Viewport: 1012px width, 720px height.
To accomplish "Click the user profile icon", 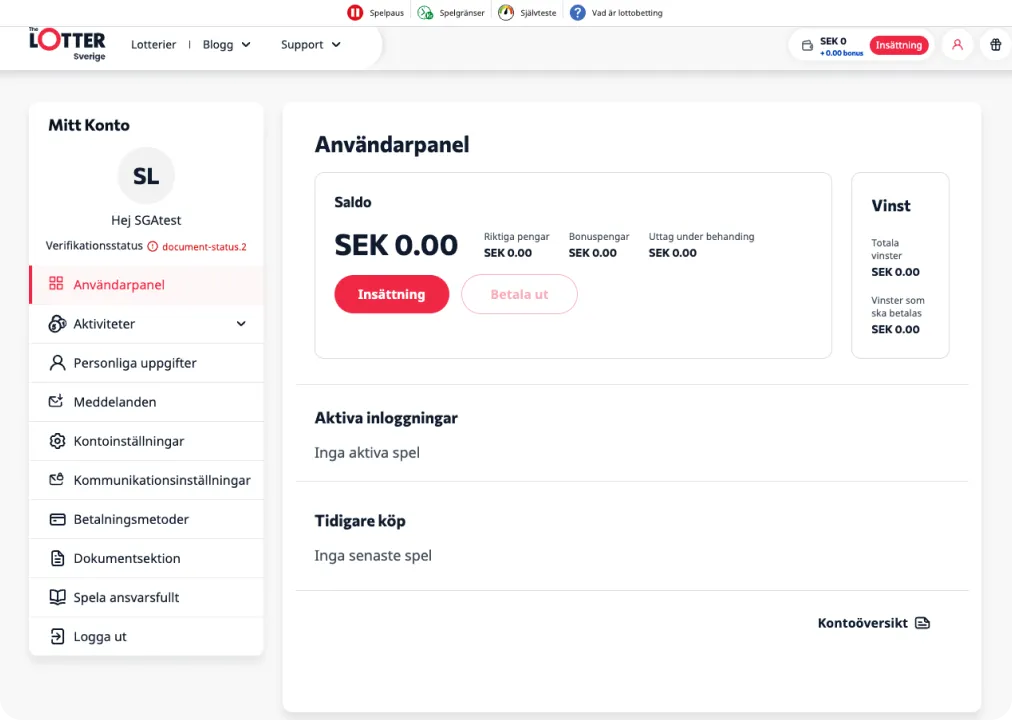I will 957,45.
